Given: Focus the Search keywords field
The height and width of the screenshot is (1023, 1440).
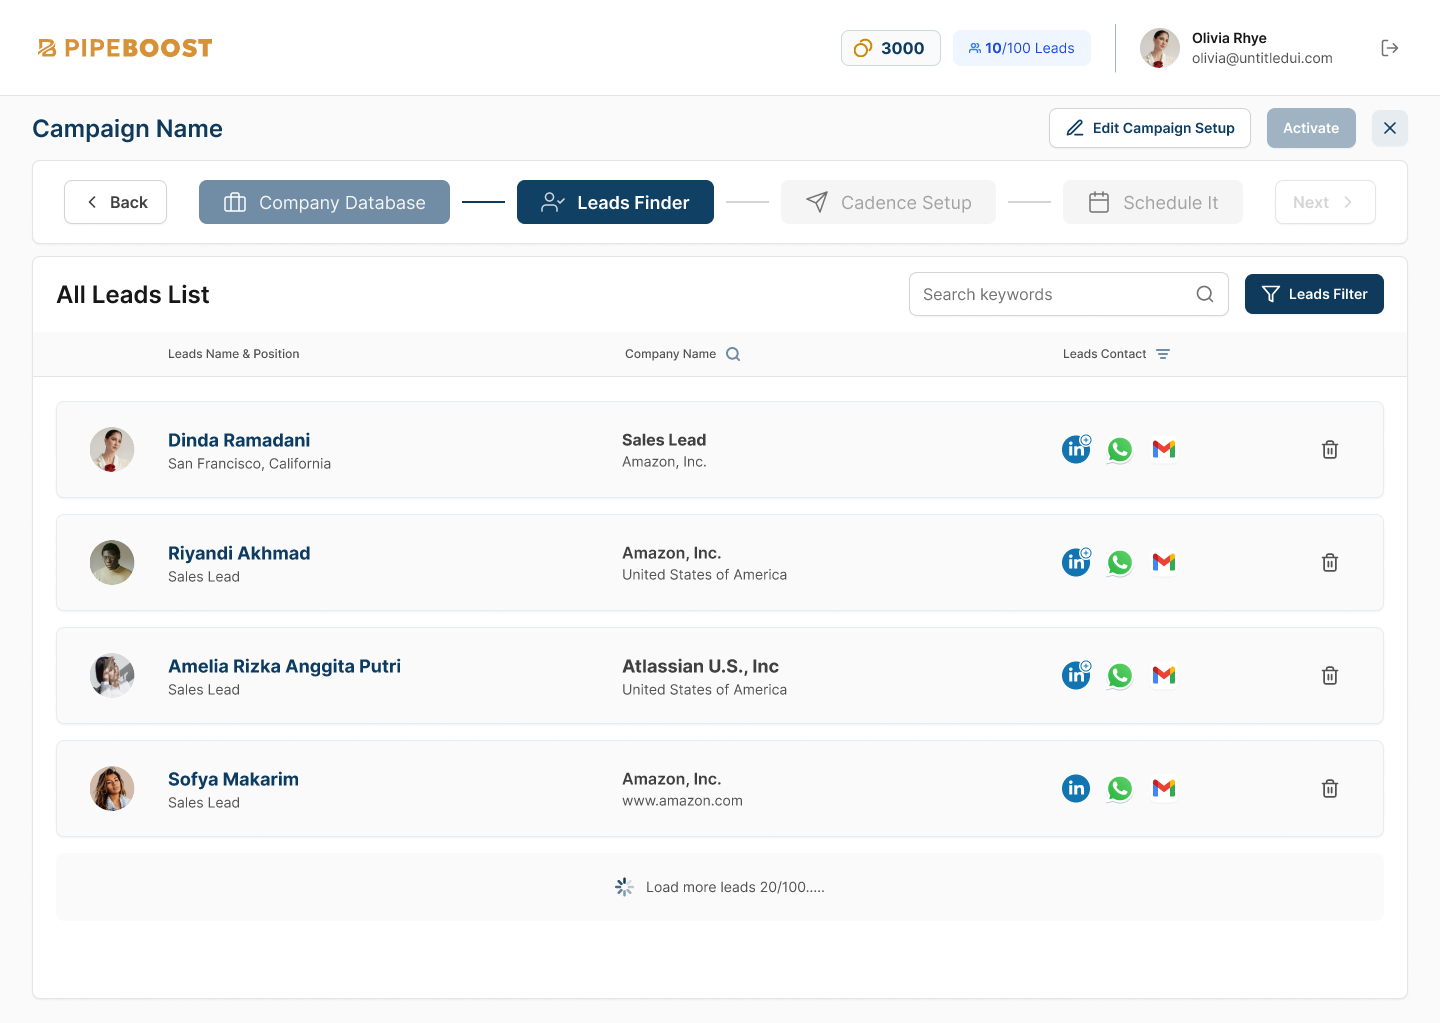Looking at the screenshot, I should pyautogui.click(x=1068, y=294).
